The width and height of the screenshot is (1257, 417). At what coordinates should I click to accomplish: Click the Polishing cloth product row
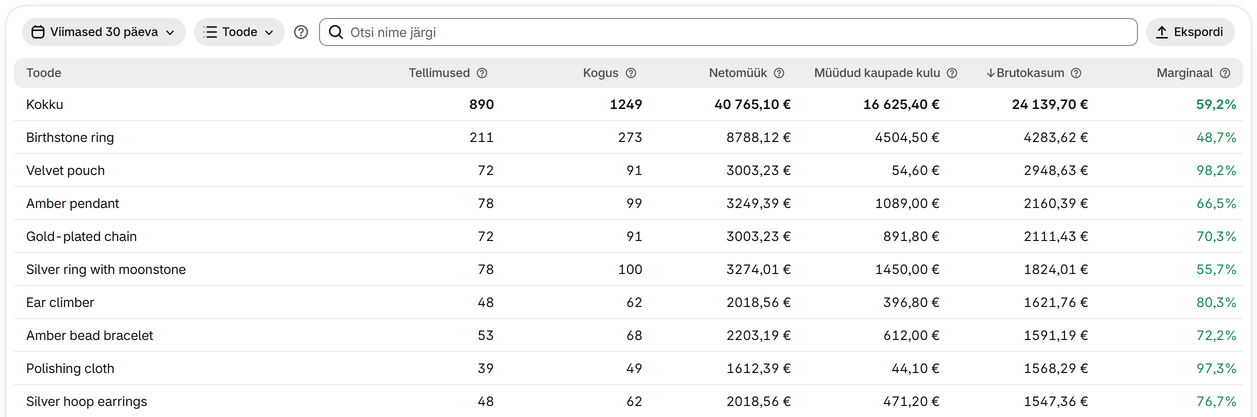coord(628,368)
